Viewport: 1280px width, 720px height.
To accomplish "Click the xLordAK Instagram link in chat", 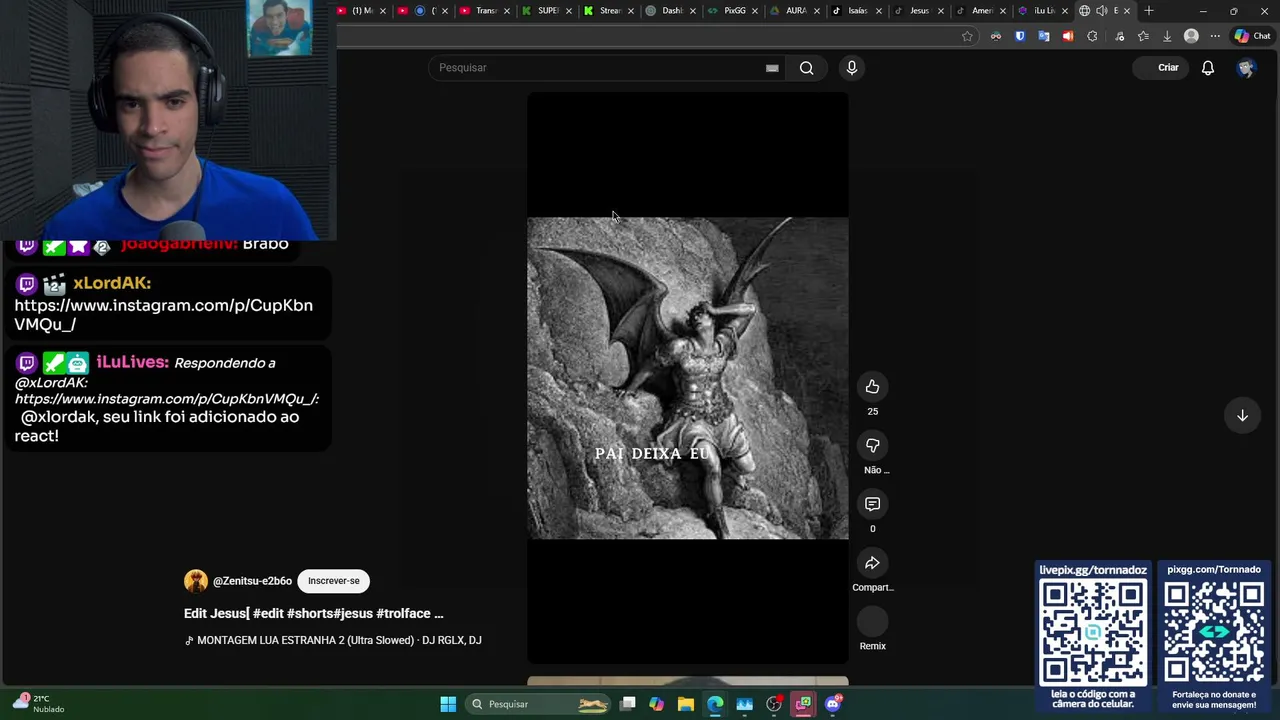I will pyautogui.click(x=164, y=315).
